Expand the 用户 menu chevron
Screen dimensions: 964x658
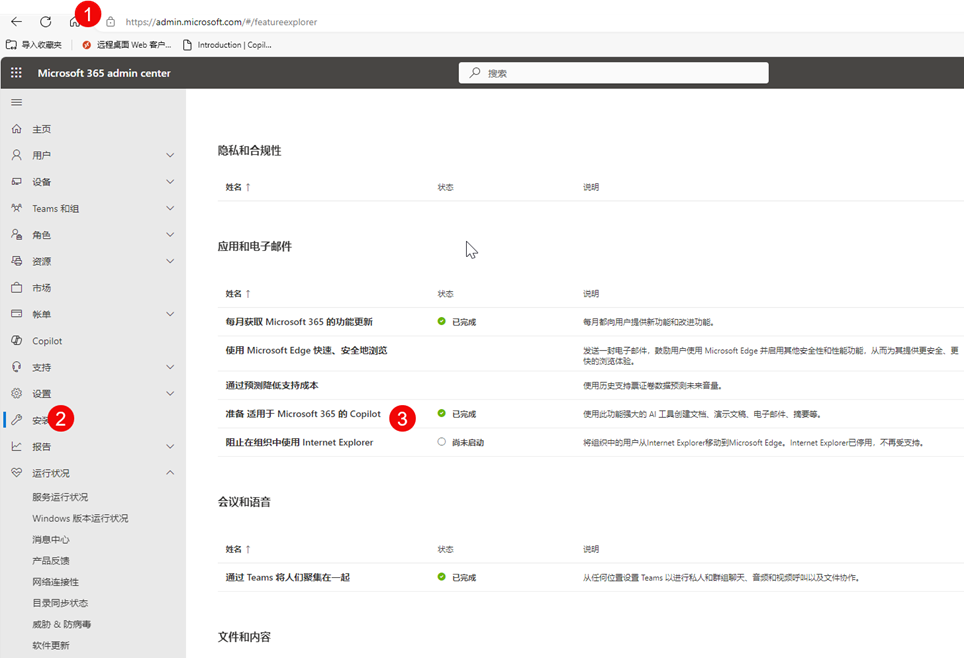click(170, 155)
